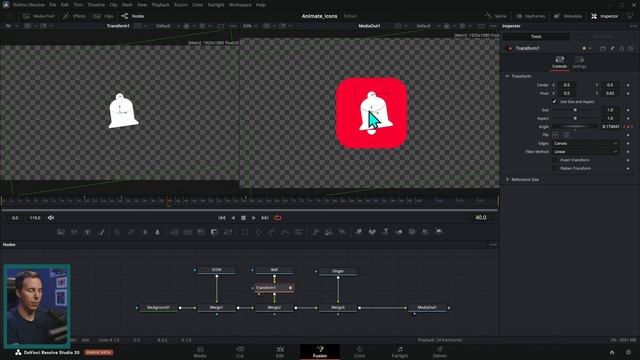Add a Paint node from toolbar

pos(101,232)
